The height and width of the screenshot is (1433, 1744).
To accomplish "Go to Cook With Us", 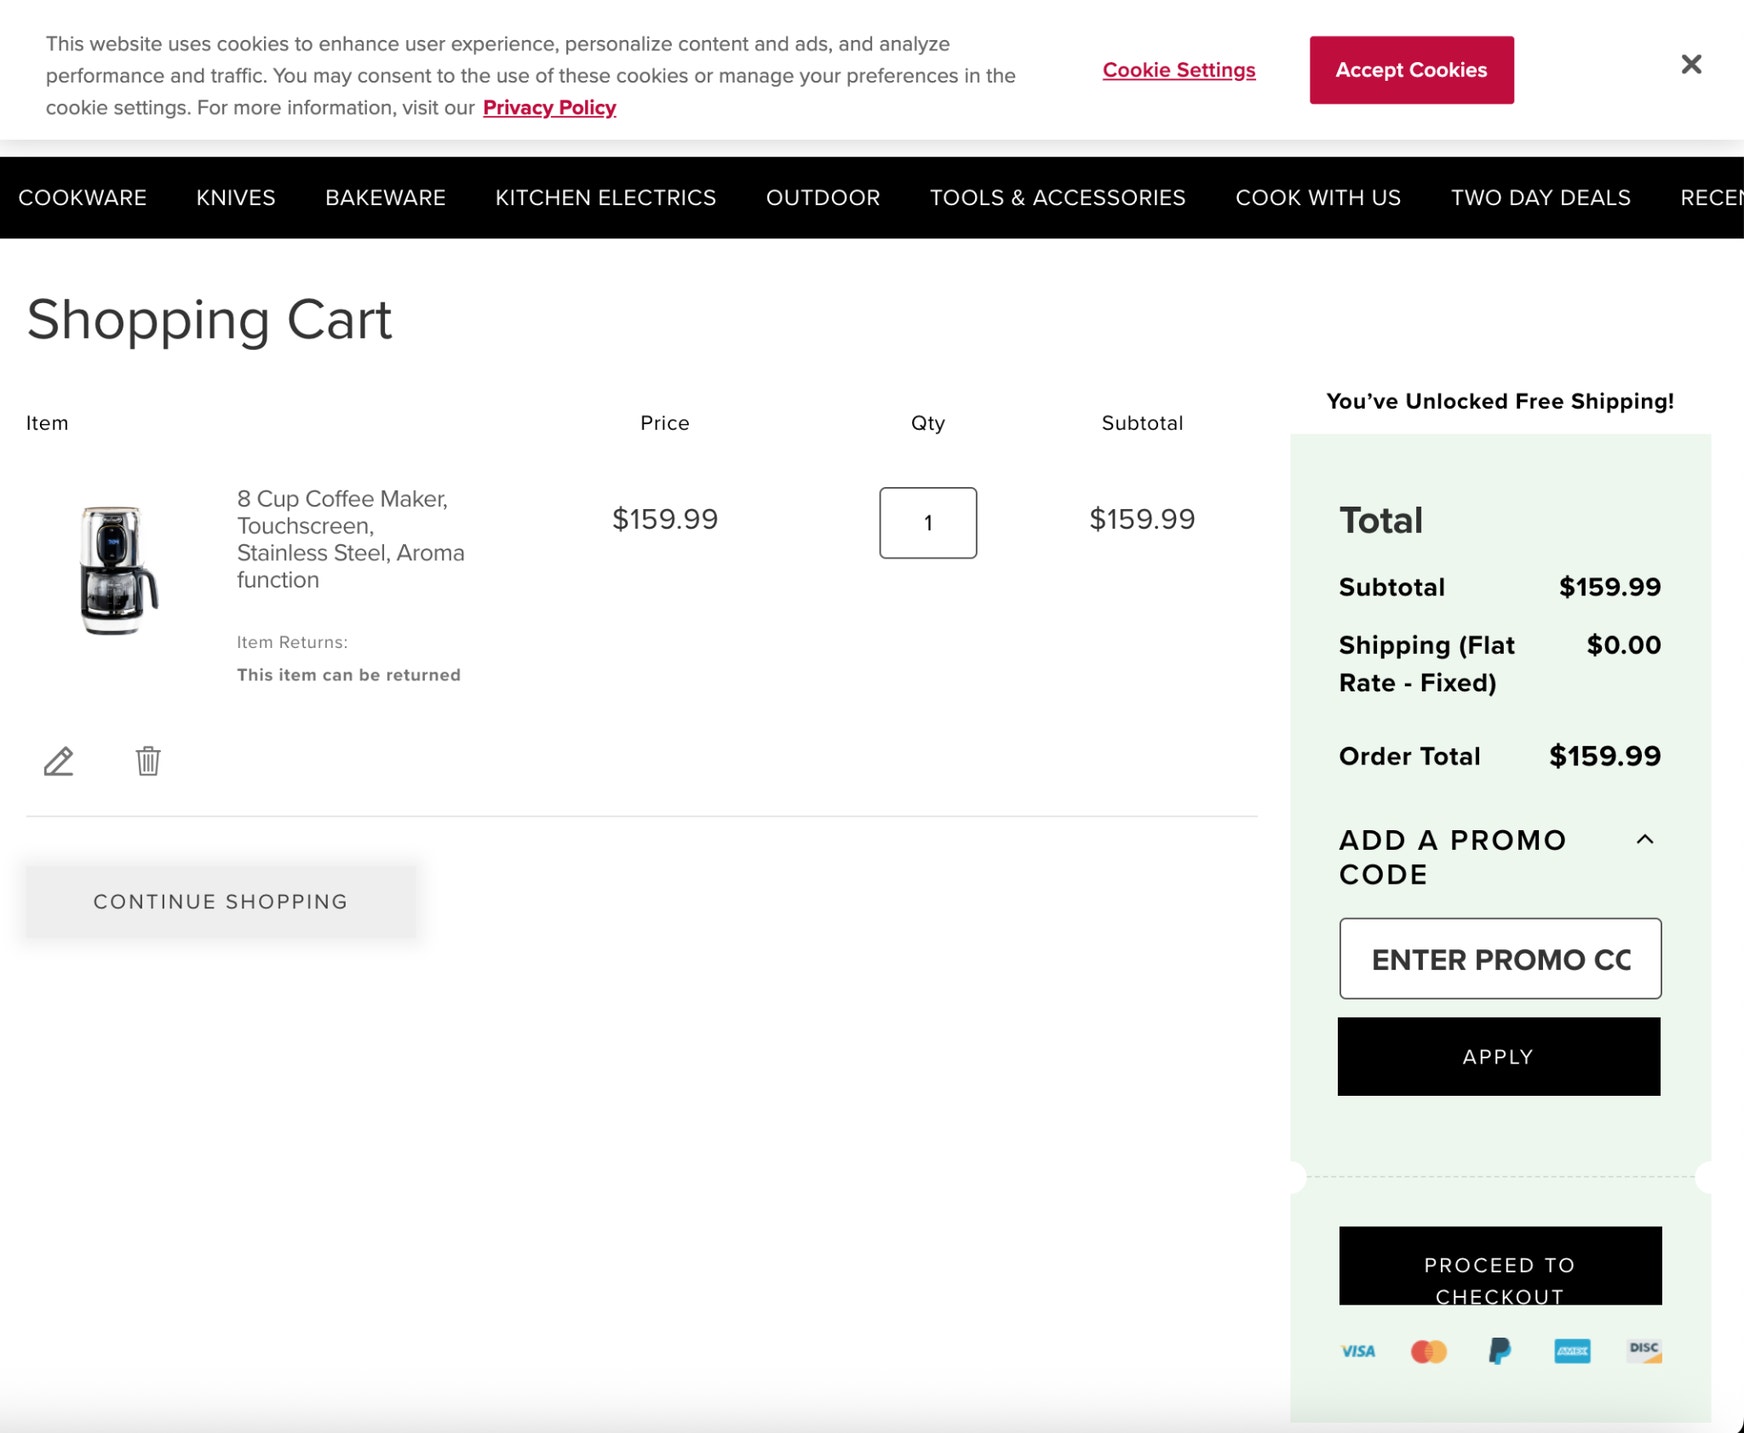I will tap(1318, 198).
